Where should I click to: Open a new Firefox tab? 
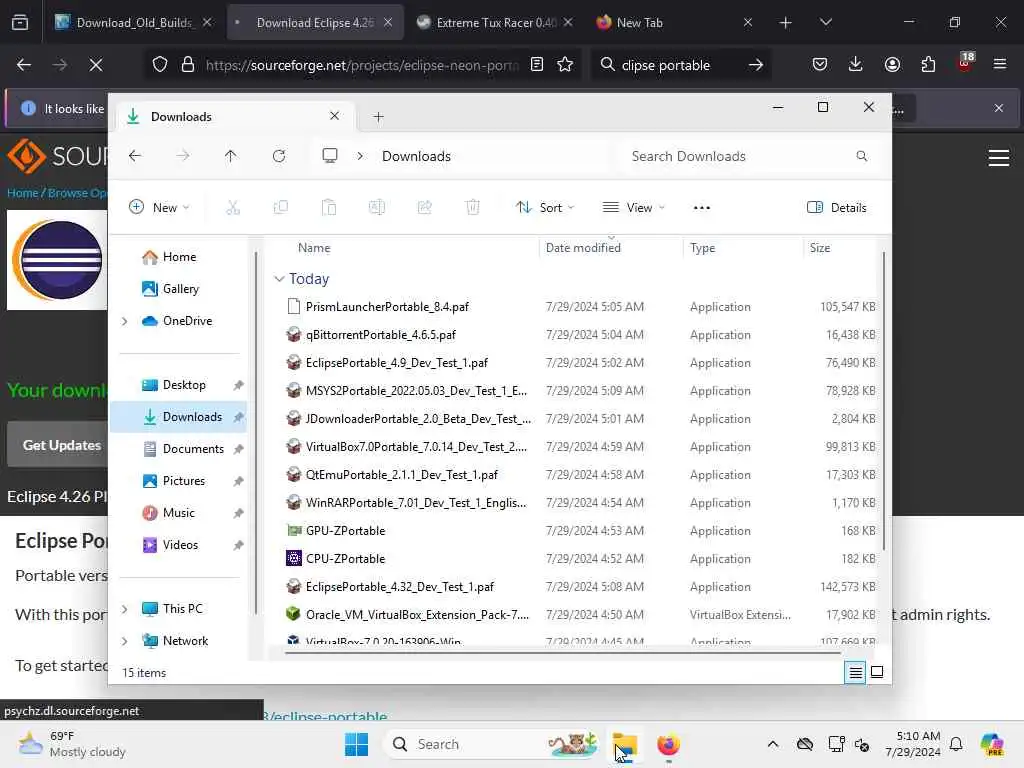(786, 23)
